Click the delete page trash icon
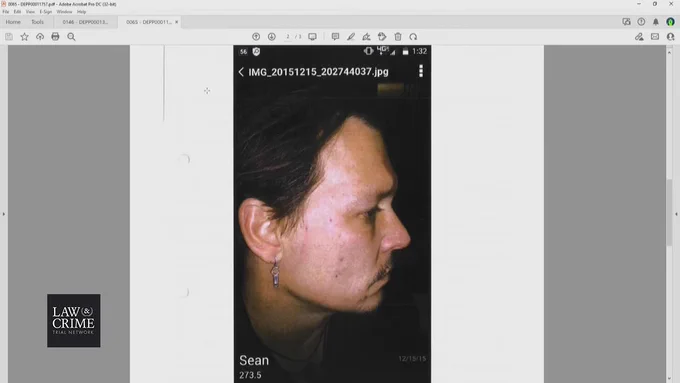The height and width of the screenshot is (383, 680). point(398,37)
